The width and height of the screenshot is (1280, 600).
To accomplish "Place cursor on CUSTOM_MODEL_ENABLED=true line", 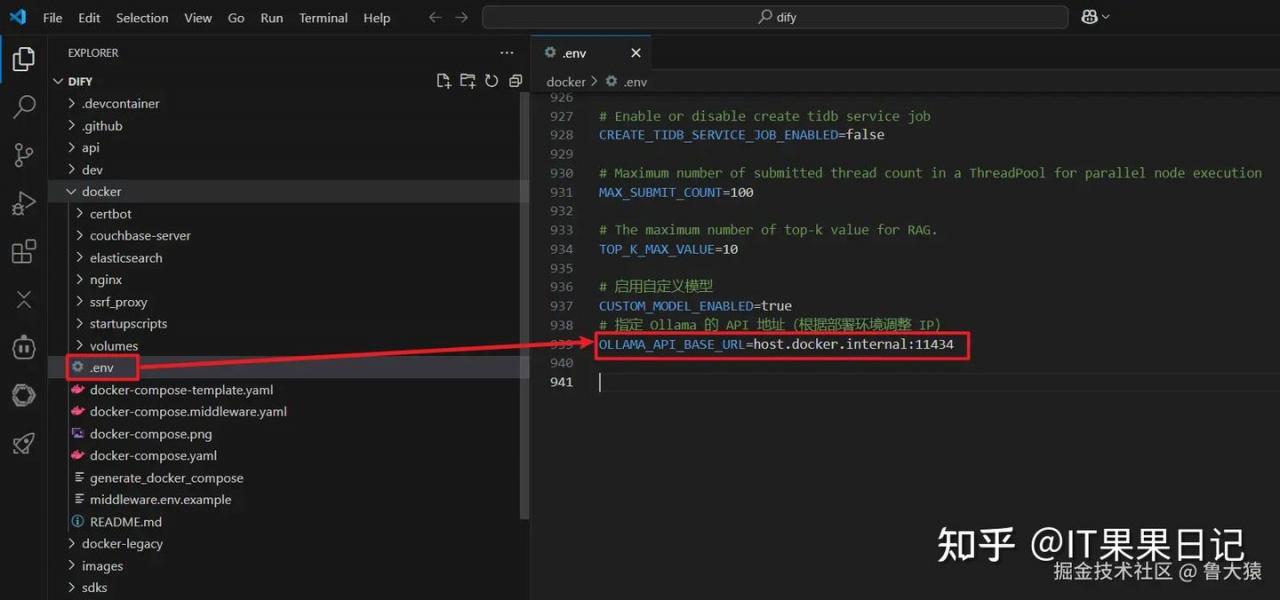I will pos(695,306).
